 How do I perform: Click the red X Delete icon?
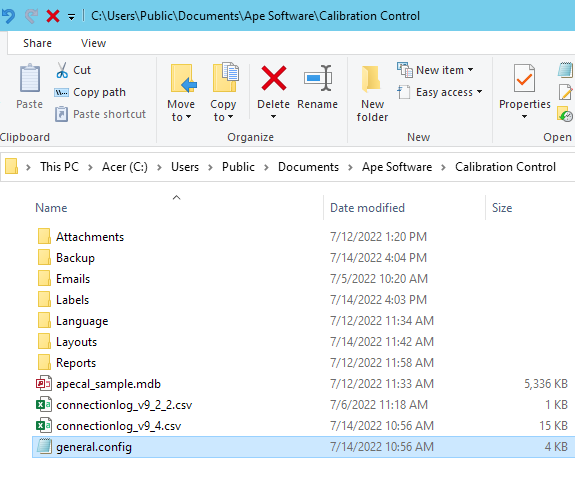tap(274, 78)
